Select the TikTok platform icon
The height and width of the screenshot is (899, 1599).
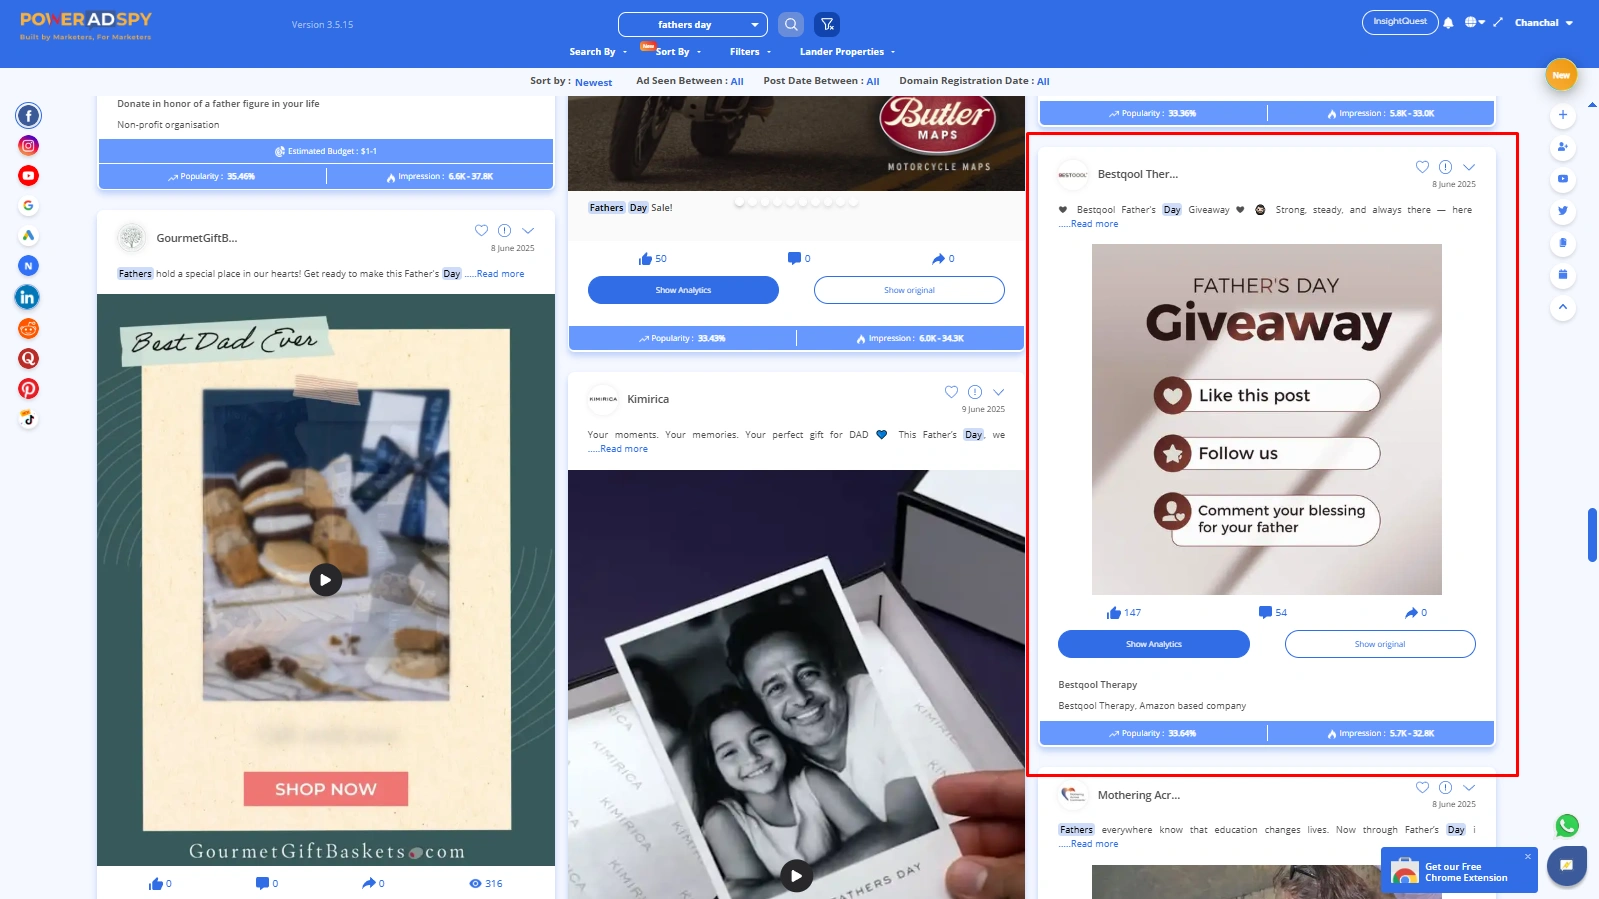28,419
